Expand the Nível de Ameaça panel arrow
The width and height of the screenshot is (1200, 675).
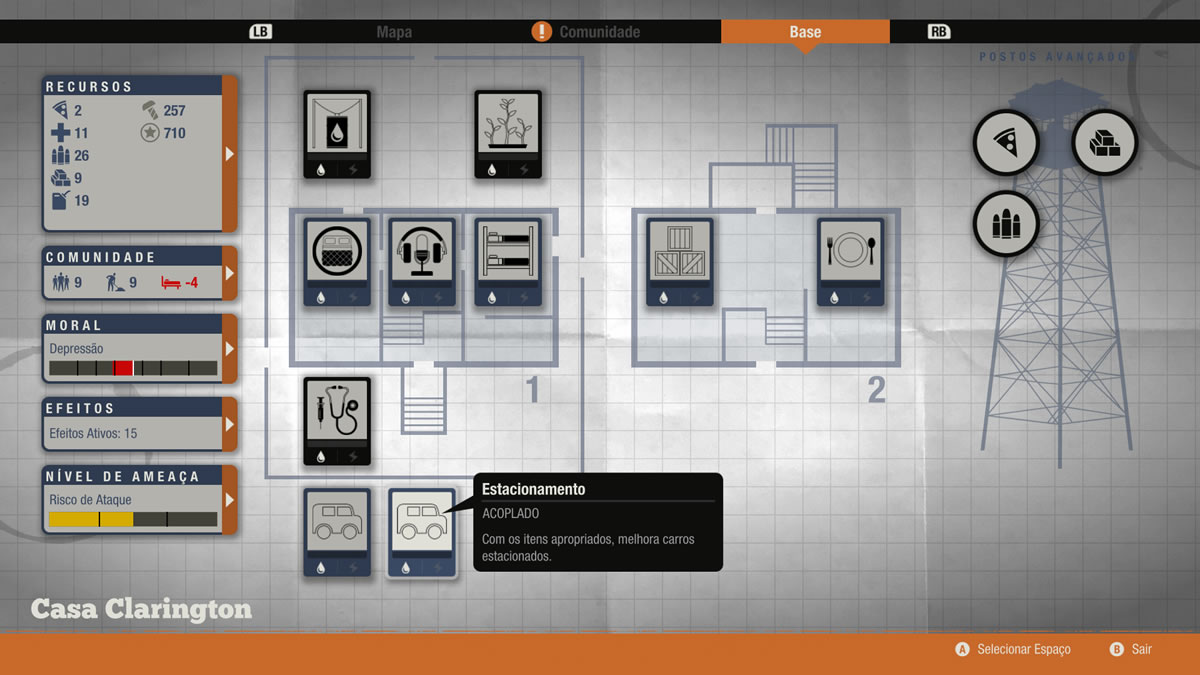pos(230,499)
